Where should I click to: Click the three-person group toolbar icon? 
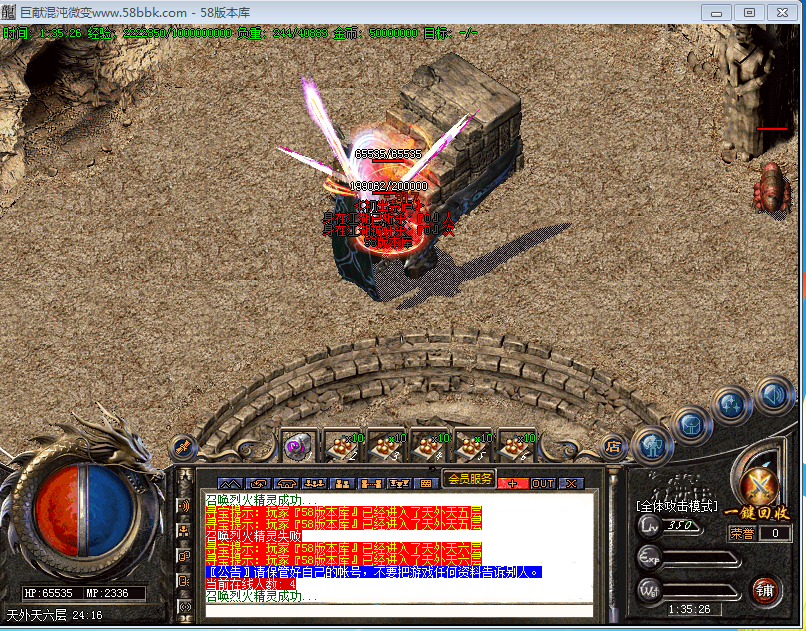pos(315,484)
